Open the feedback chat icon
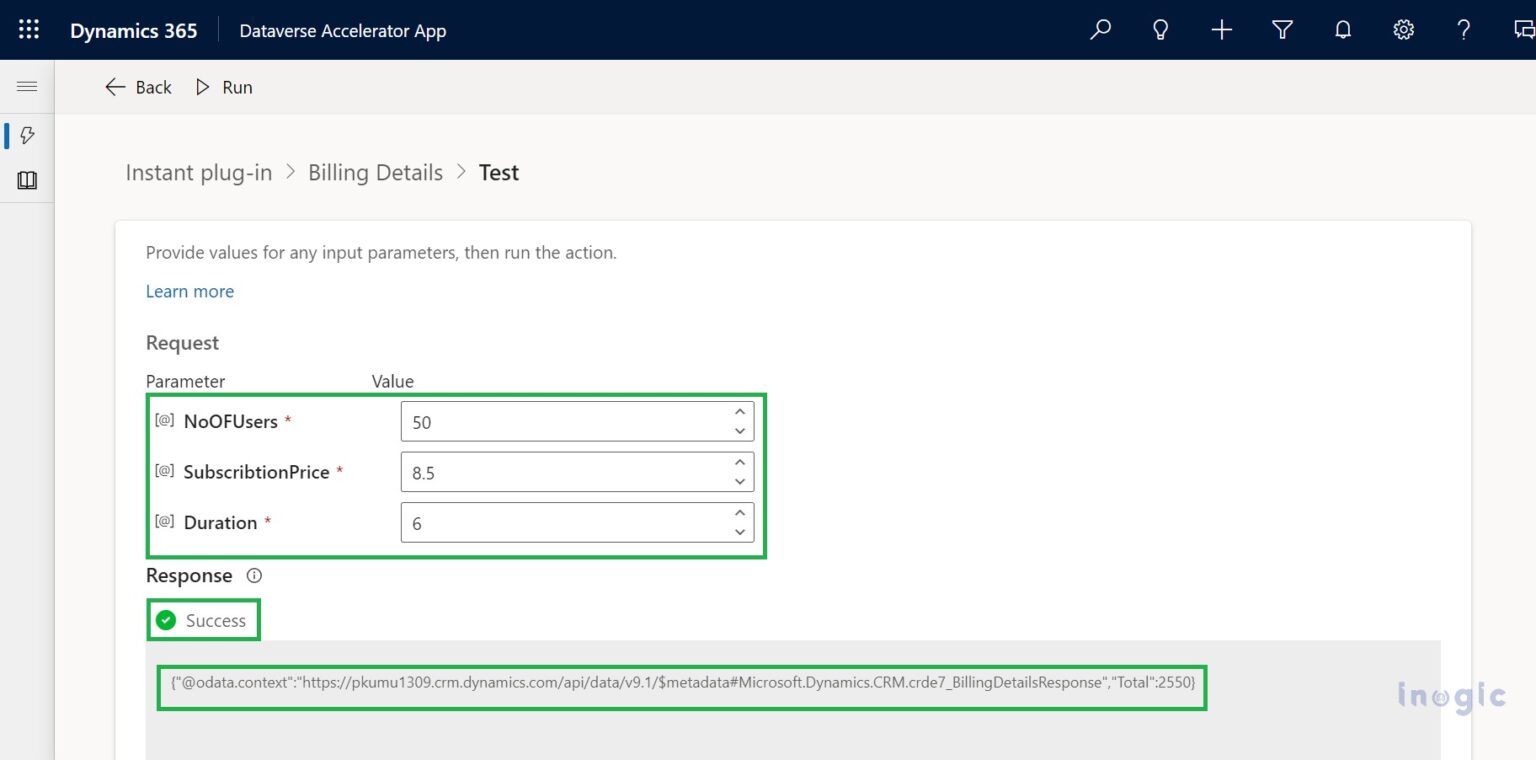This screenshot has width=1536, height=760. 1522,30
